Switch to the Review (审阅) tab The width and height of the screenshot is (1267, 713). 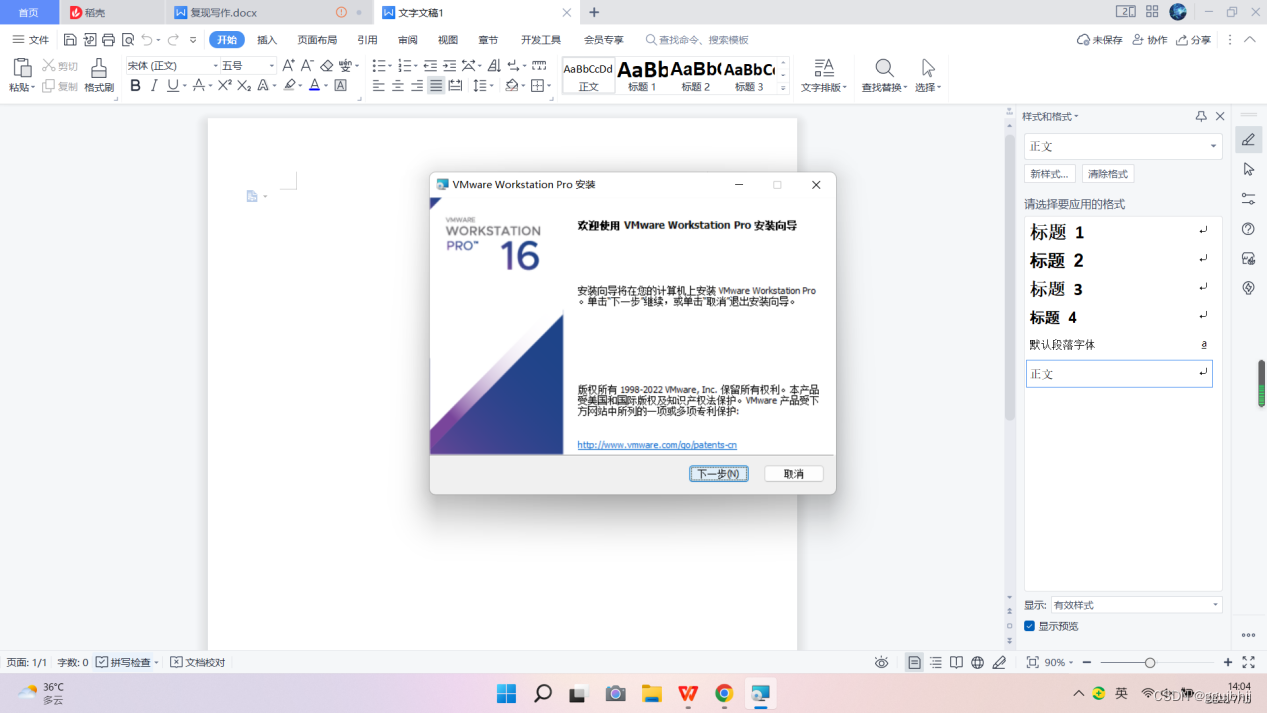(x=407, y=40)
